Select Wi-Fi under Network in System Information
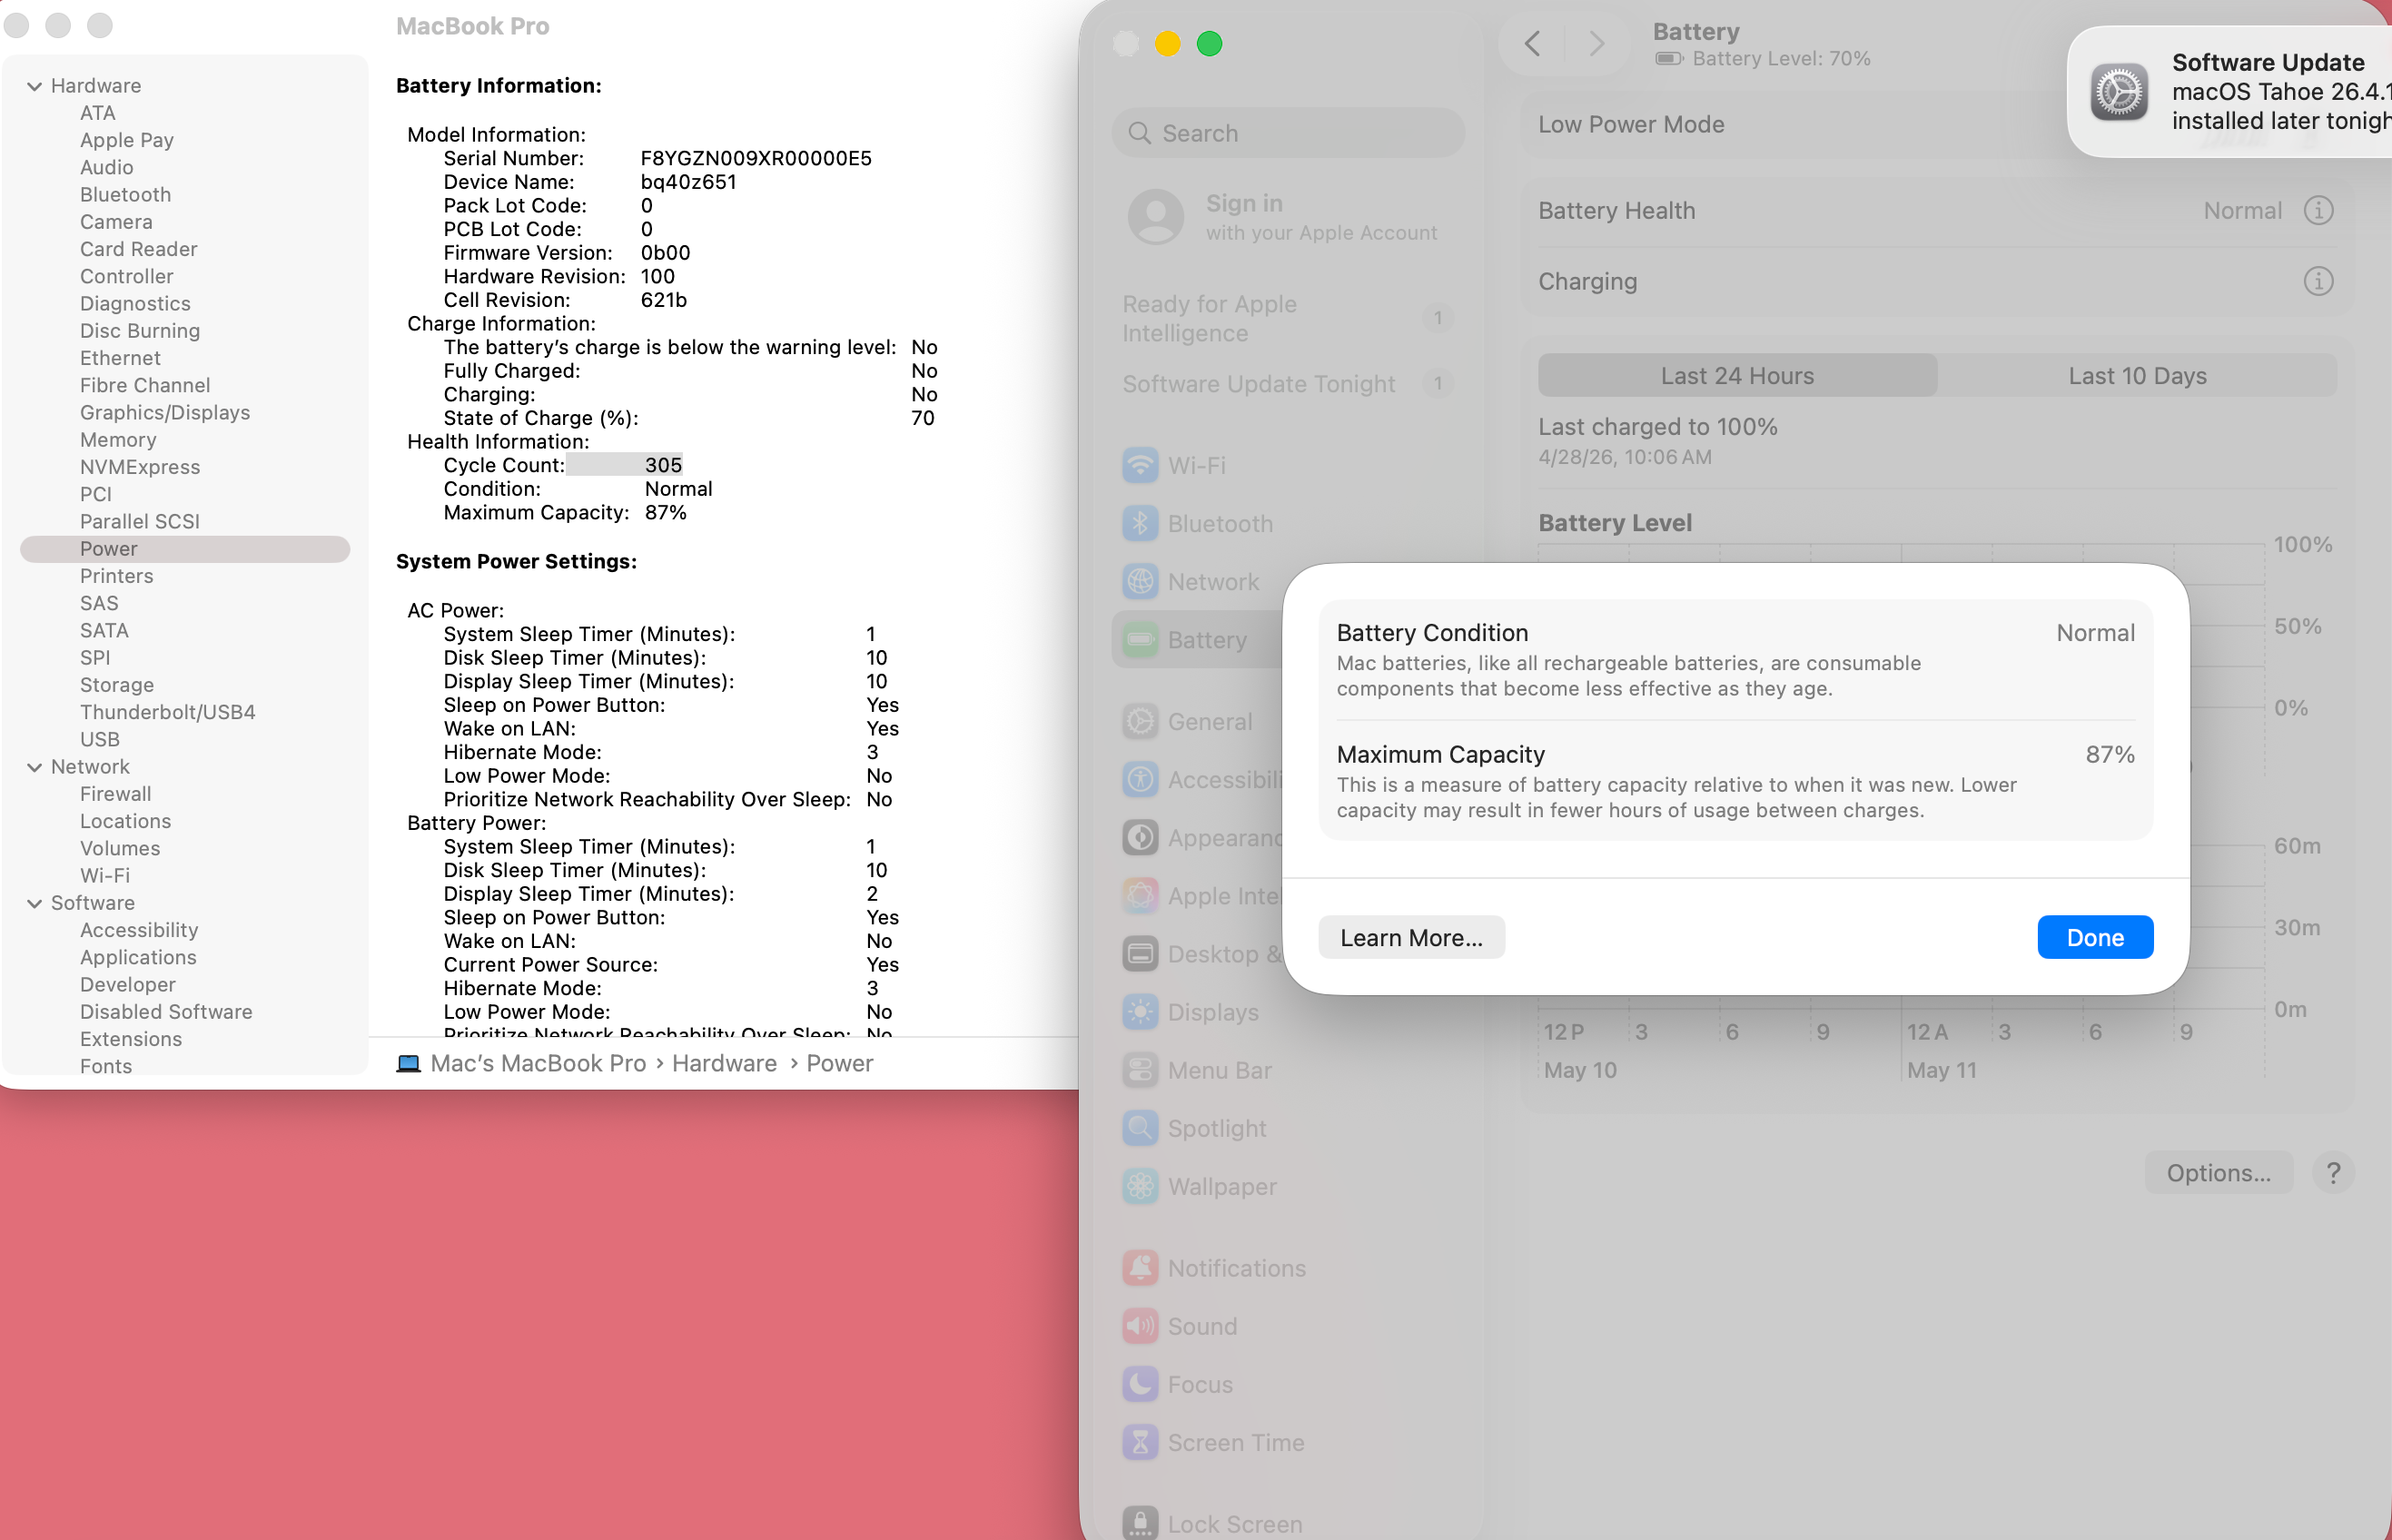 click(x=105, y=875)
